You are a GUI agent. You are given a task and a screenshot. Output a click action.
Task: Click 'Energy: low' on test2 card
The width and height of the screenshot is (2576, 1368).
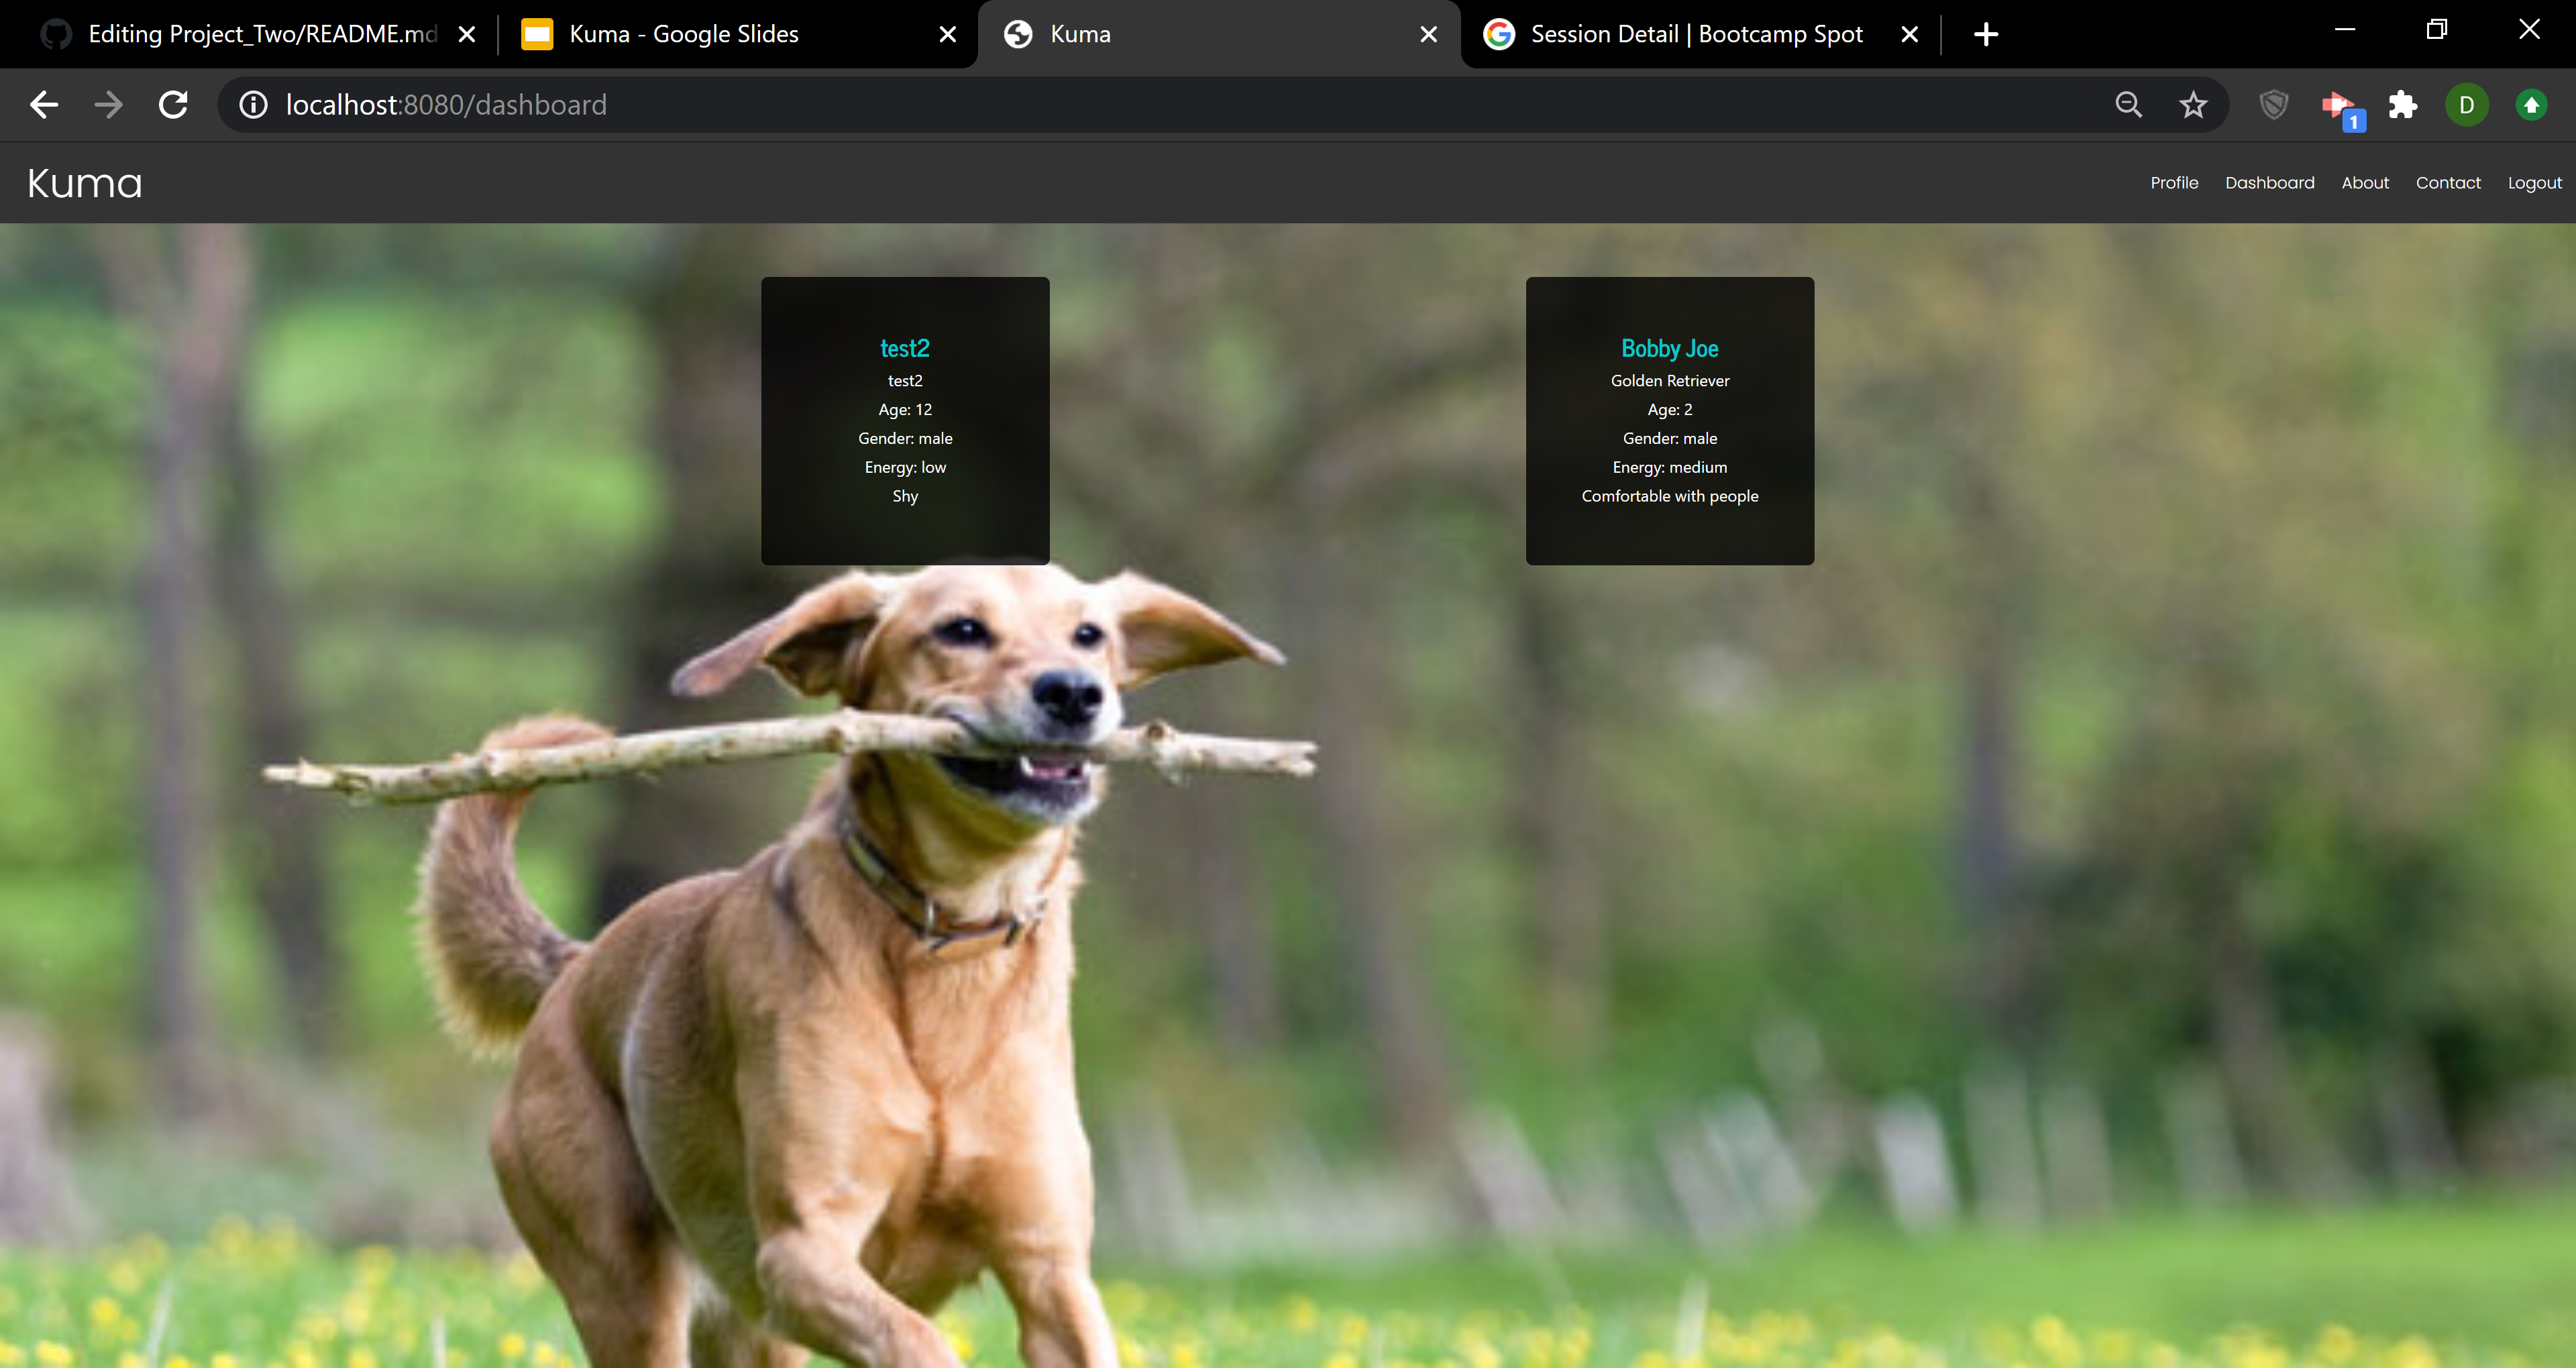pos(905,467)
